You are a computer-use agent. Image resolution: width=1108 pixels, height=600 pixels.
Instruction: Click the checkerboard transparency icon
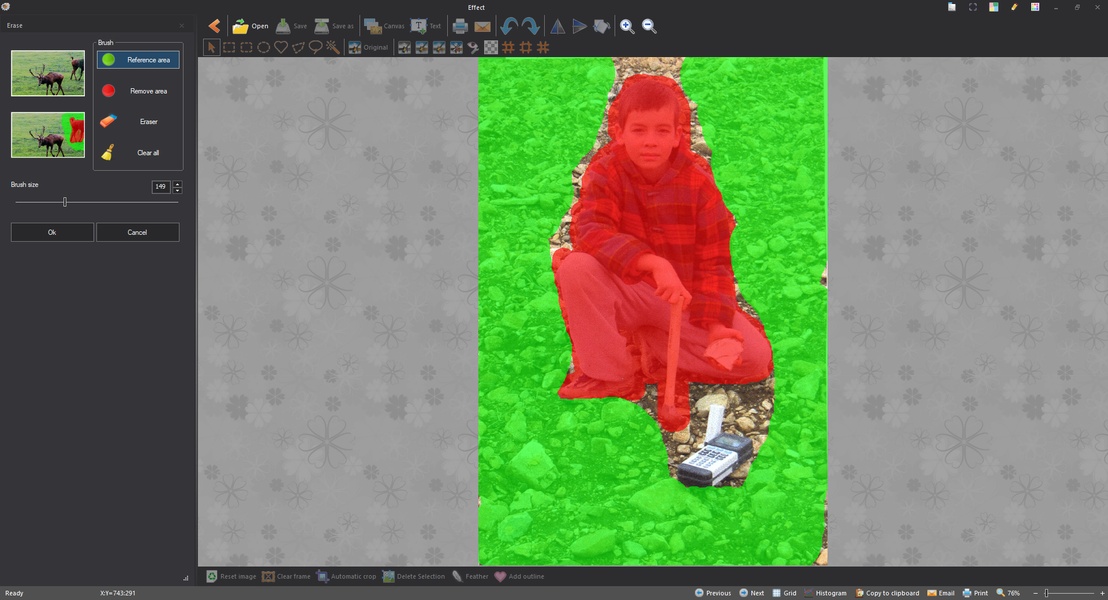(490, 47)
